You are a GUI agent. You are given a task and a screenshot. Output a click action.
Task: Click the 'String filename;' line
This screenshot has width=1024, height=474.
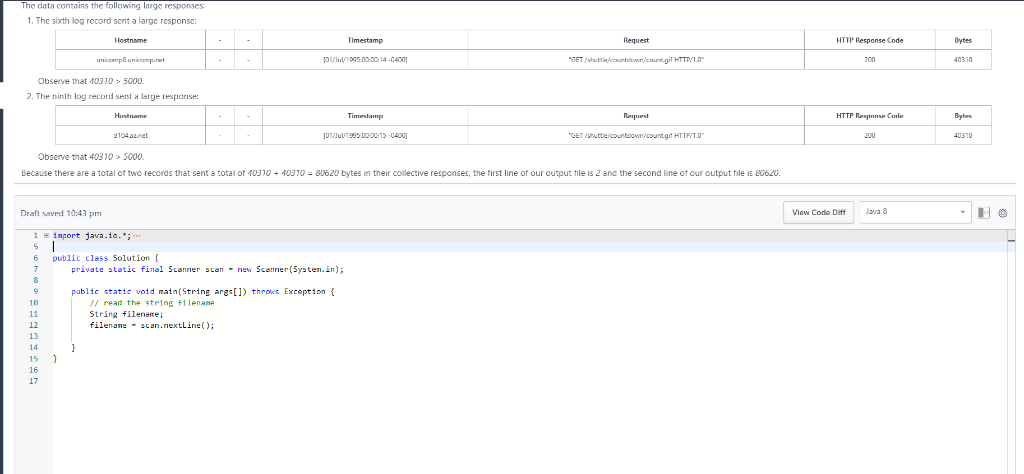[x=127, y=314]
